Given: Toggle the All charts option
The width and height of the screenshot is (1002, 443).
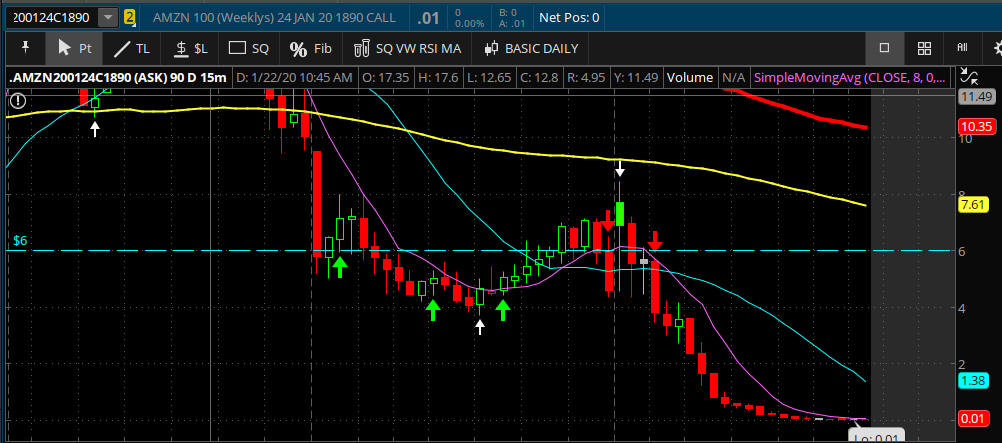Looking at the screenshot, I should click(x=962, y=48).
